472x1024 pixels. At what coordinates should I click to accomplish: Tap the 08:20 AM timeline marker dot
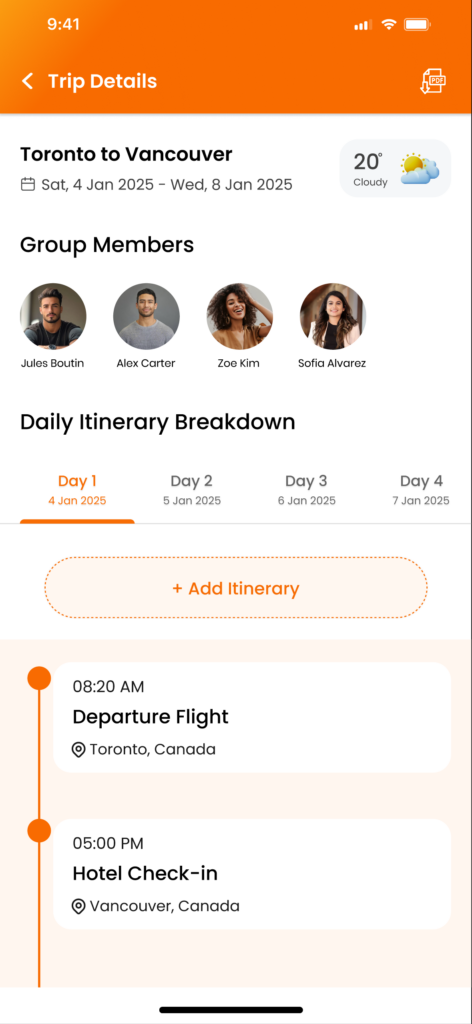39,677
